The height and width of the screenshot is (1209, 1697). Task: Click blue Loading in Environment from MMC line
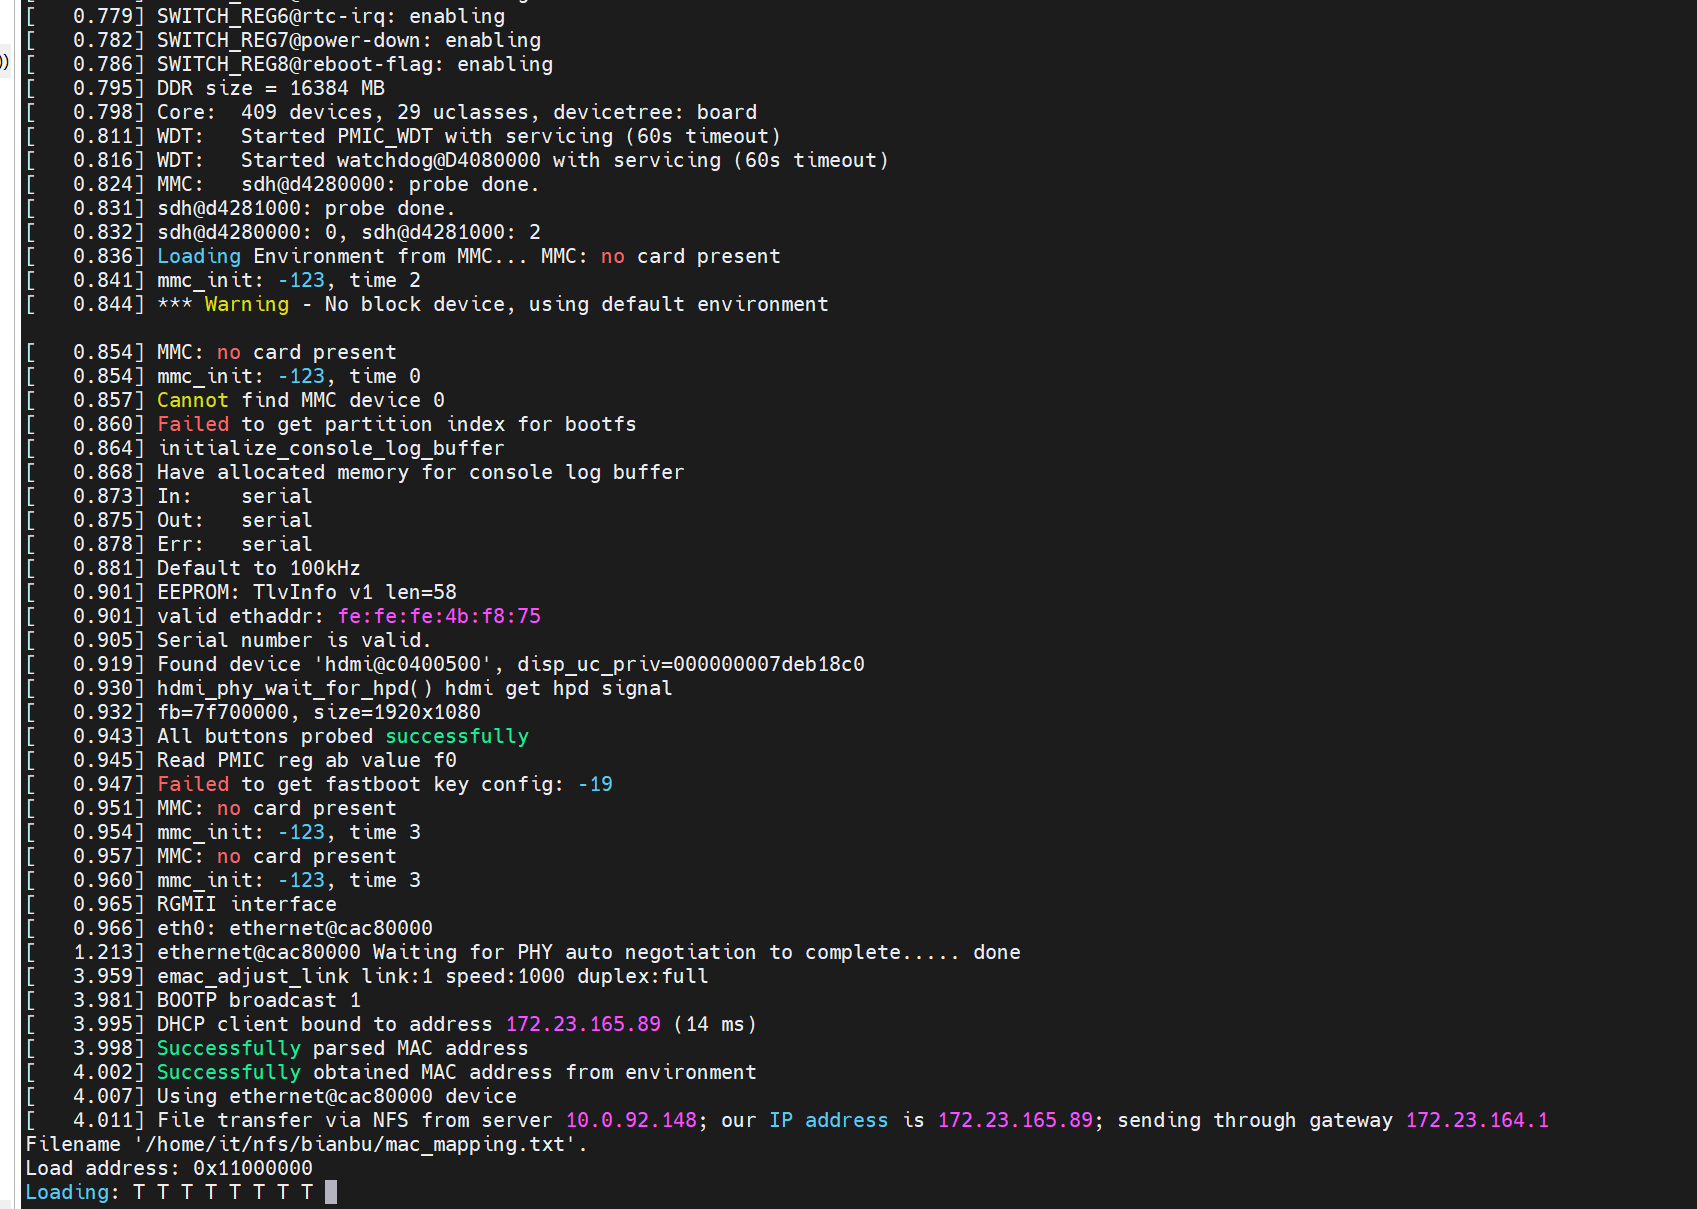[x=199, y=256]
